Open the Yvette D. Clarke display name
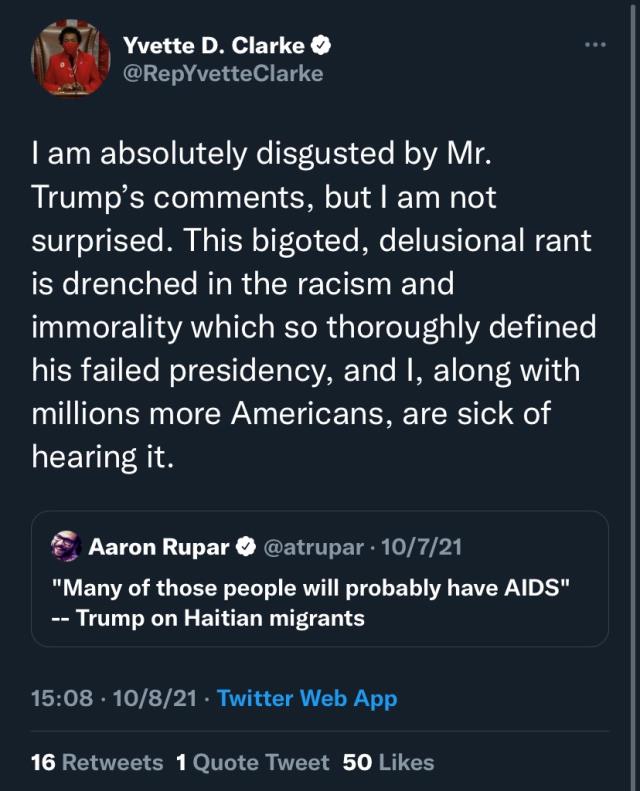Screen dimensions: 640x791 point(213,45)
